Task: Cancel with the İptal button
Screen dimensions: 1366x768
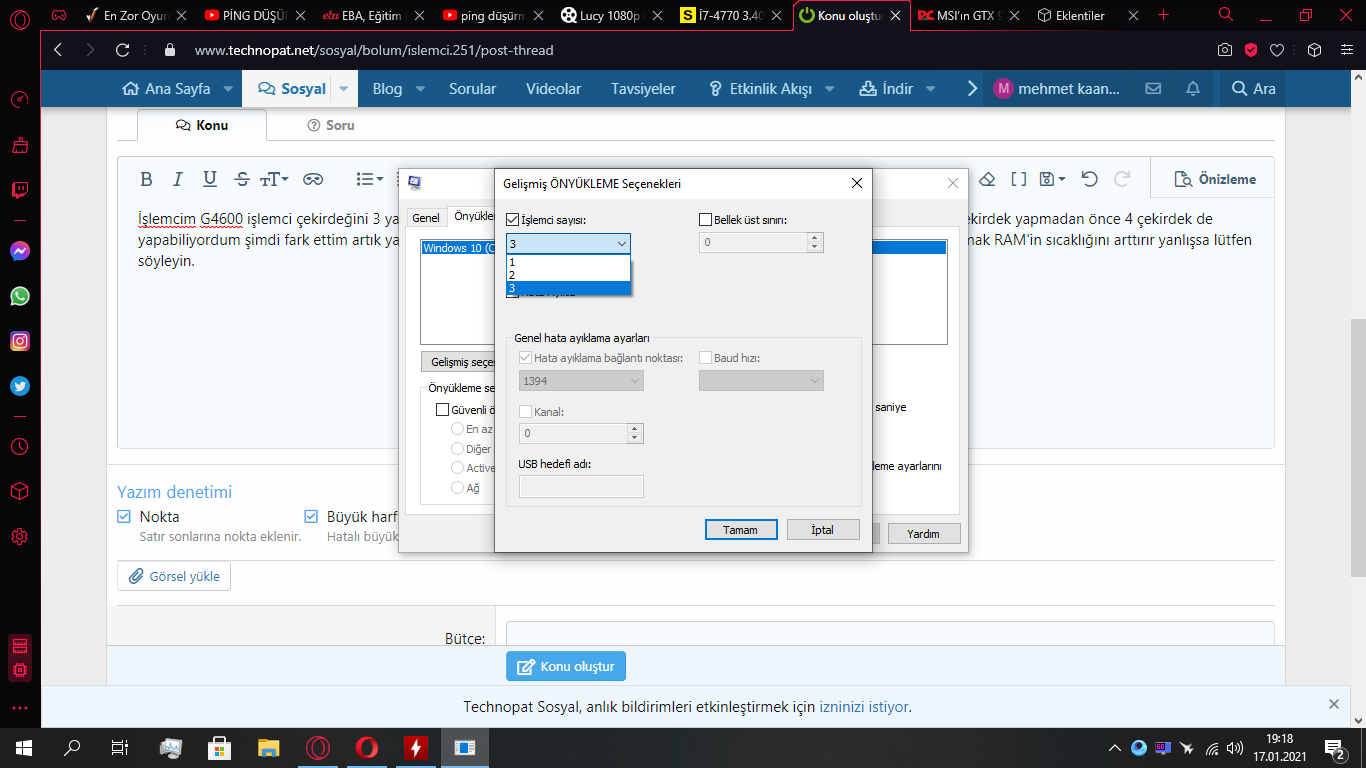Action: point(822,530)
